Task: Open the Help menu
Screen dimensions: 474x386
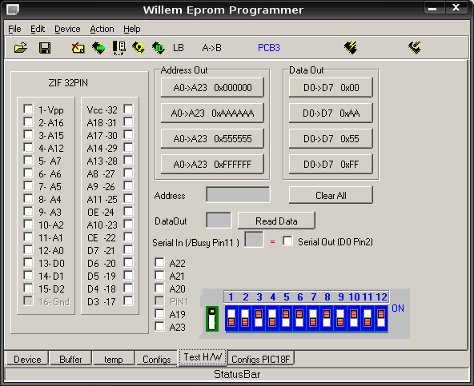Action: point(132,29)
